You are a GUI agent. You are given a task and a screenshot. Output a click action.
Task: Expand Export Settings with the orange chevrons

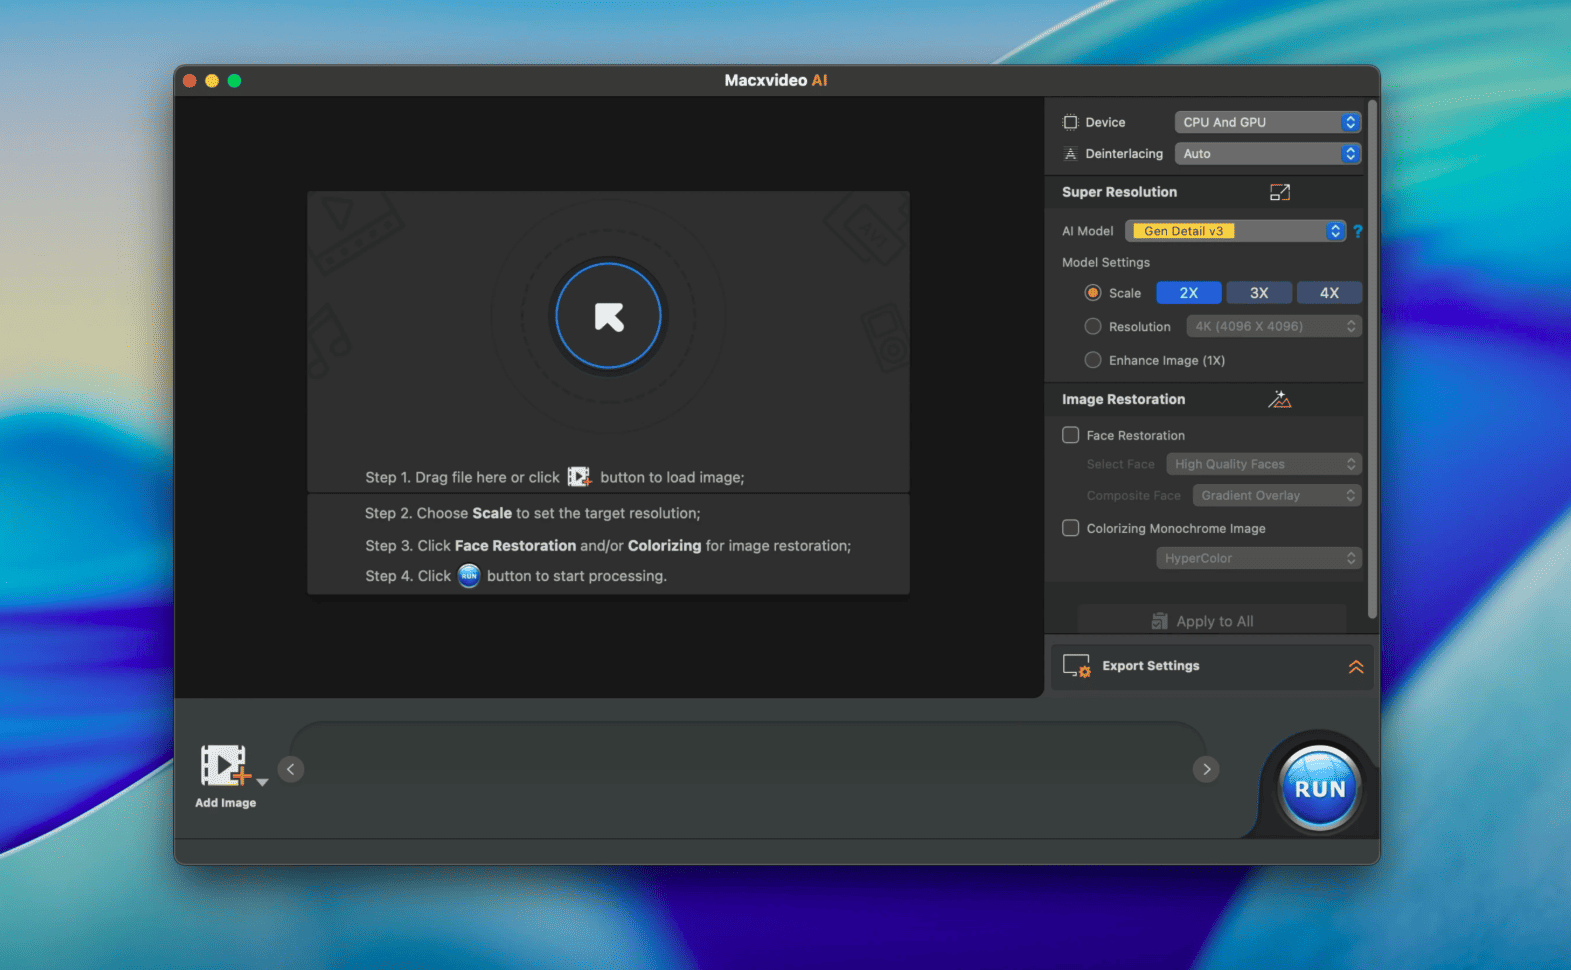pyautogui.click(x=1356, y=667)
